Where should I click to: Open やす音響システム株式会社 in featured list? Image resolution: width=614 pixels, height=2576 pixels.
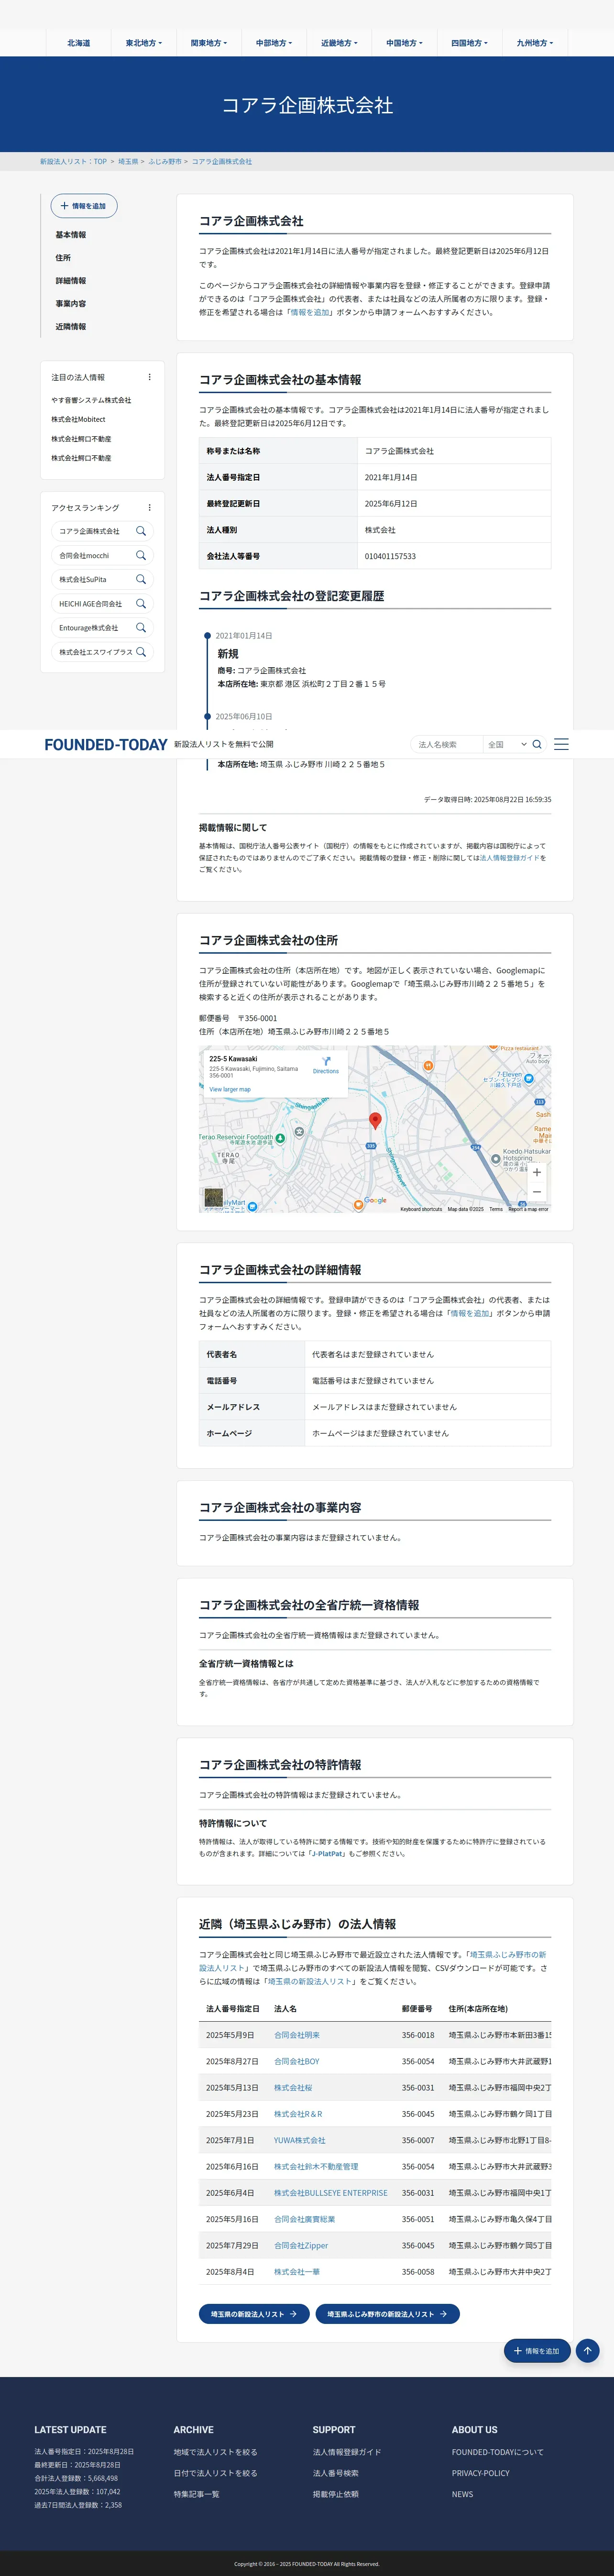tap(91, 400)
